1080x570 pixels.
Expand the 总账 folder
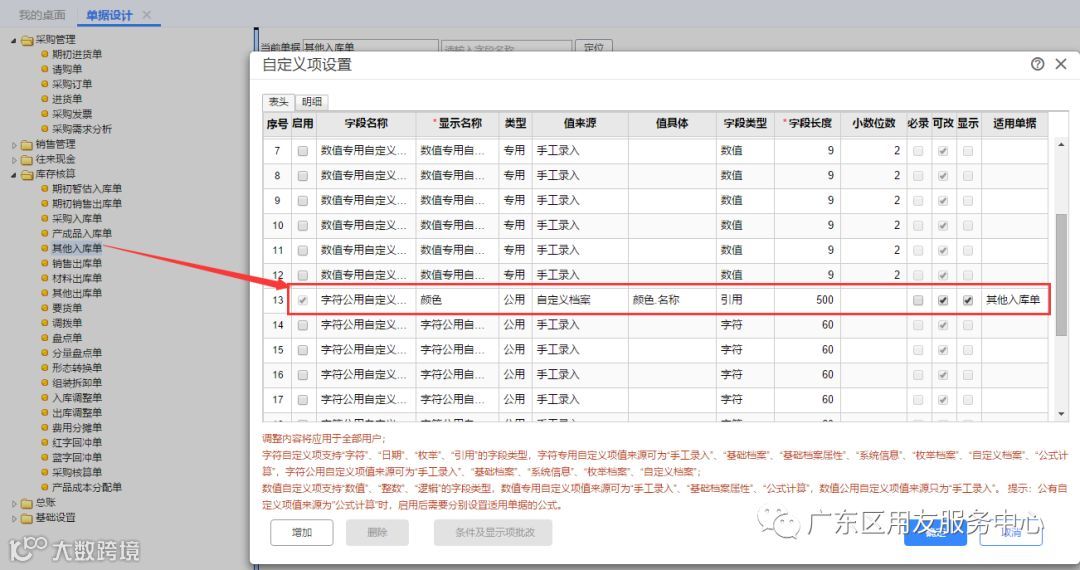(13, 503)
